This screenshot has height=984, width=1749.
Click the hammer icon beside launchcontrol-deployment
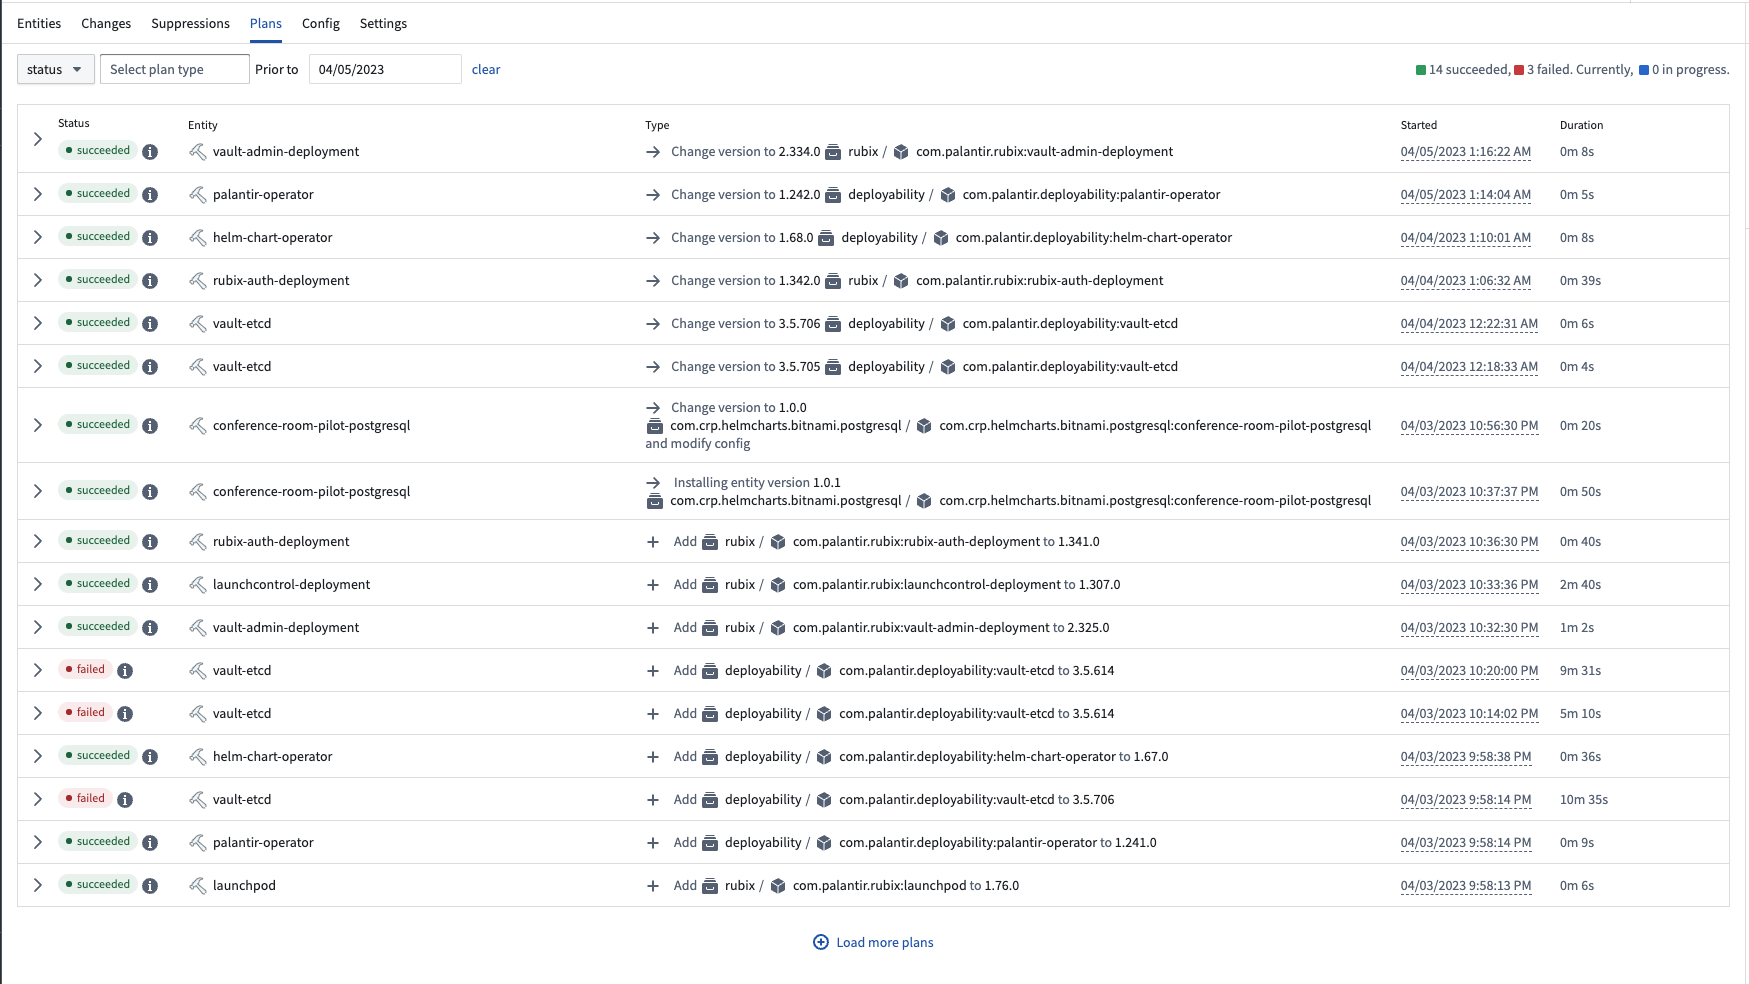click(x=198, y=584)
